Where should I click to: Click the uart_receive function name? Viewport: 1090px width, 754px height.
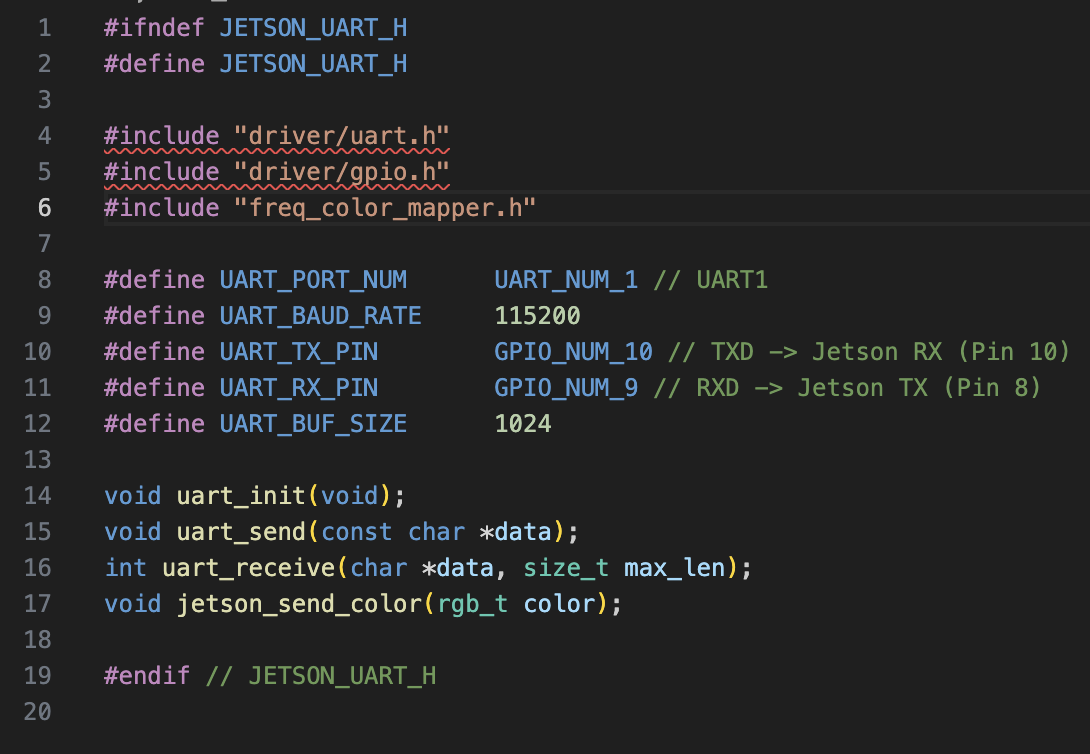[x=248, y=568]
